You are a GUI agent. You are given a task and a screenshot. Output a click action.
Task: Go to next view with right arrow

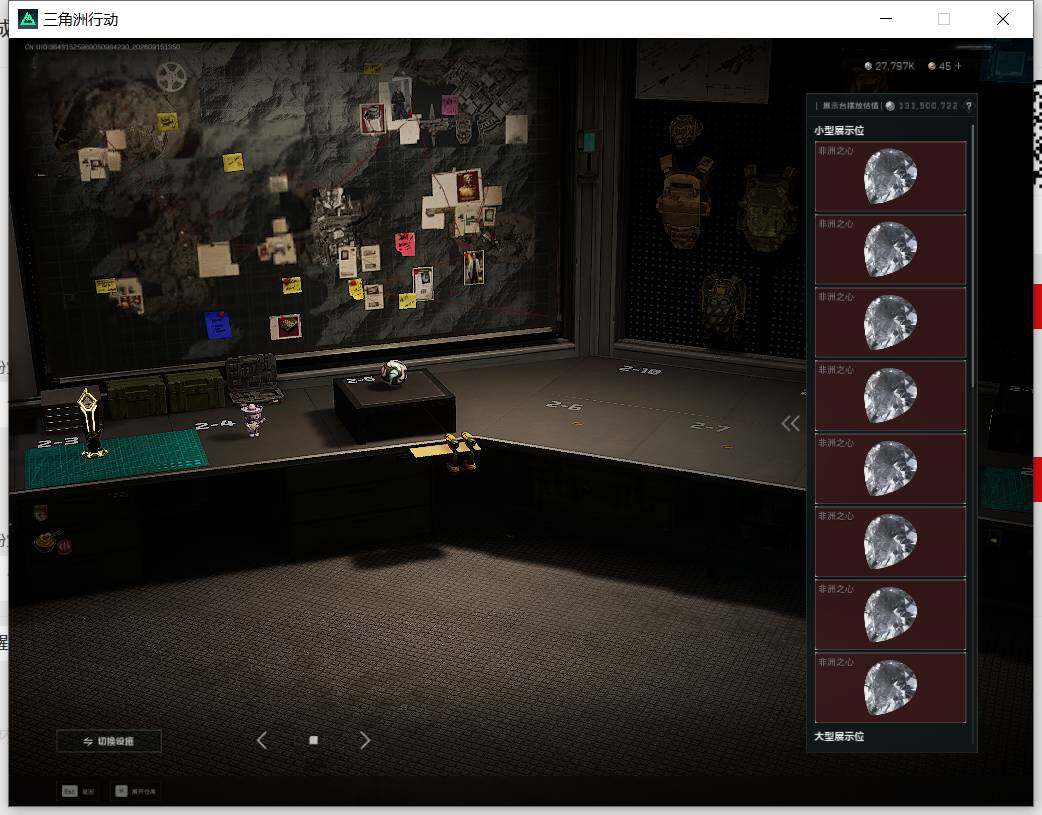coord(365,740)
